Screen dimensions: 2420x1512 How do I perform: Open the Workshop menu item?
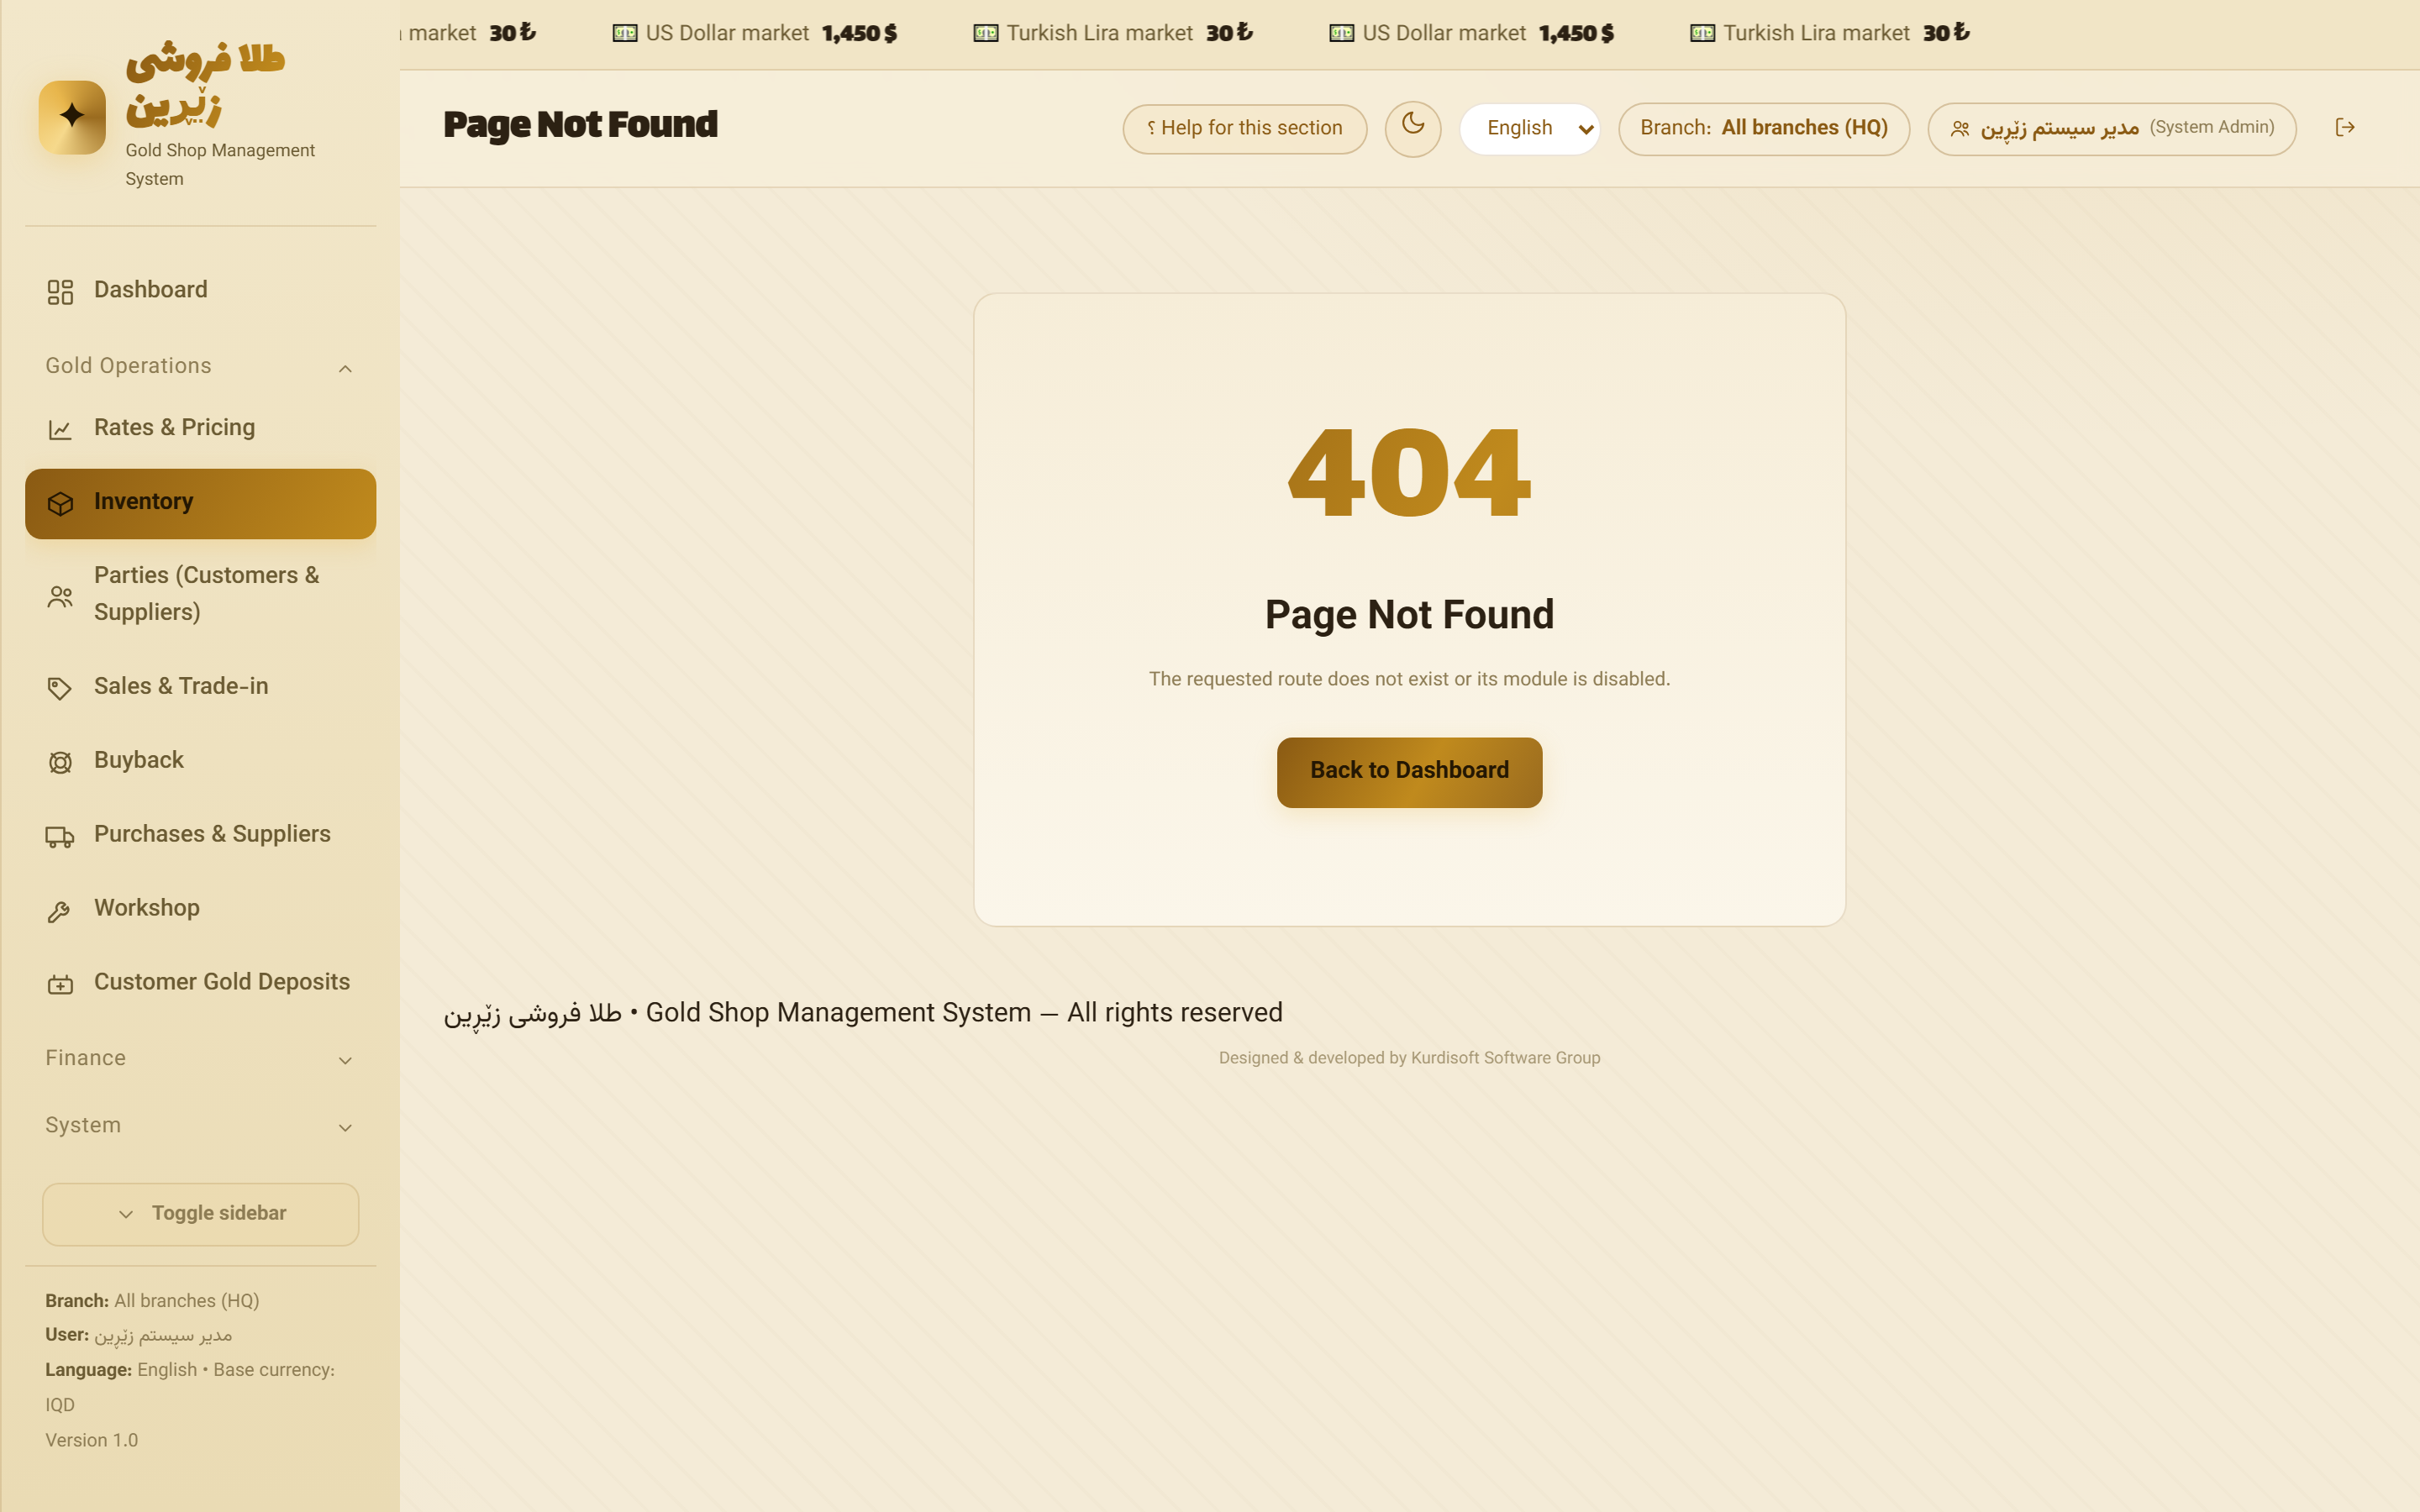coord(200,909)
